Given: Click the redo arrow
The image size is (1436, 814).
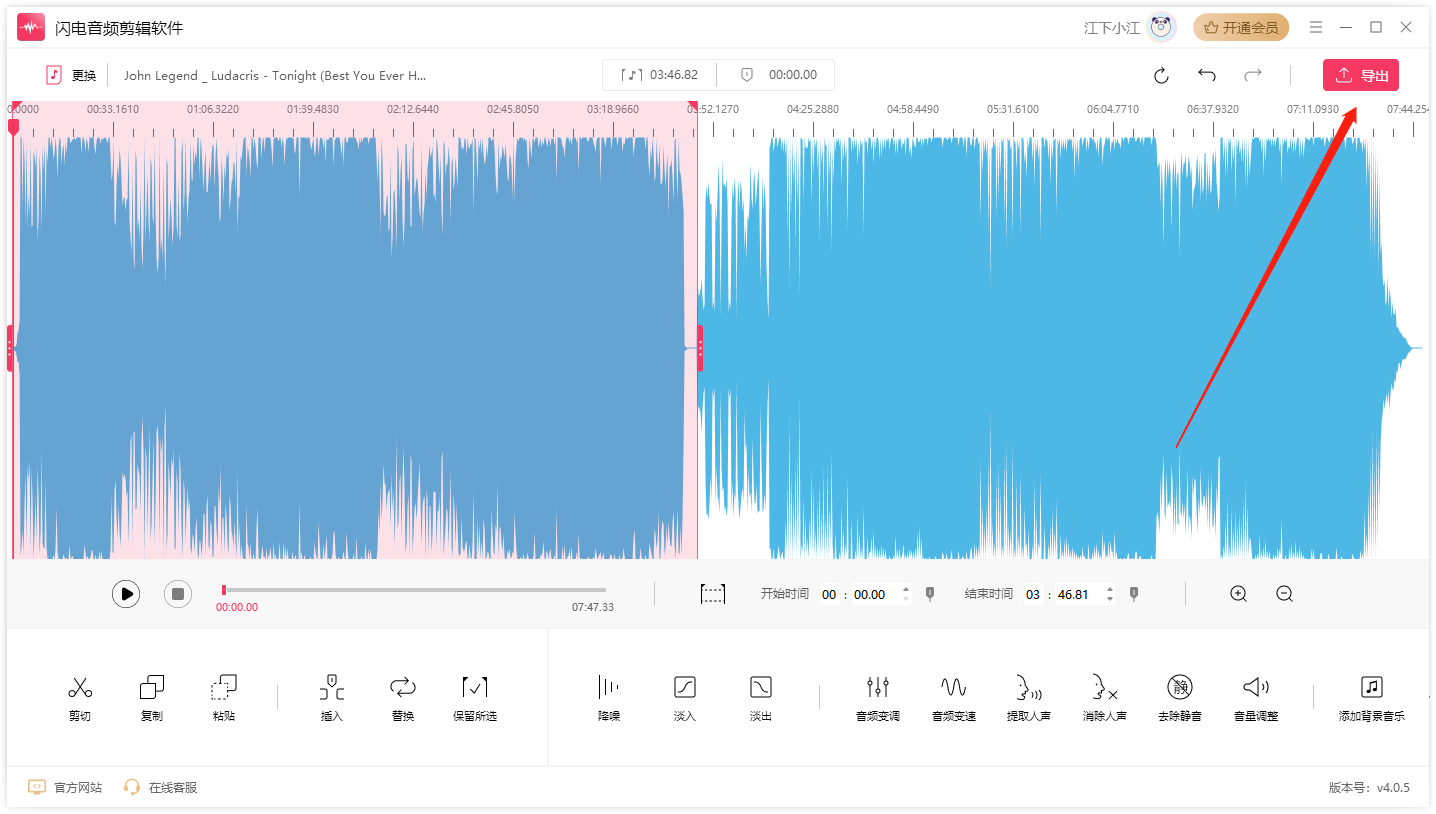Looking at the screenshot, I should [x=1253, y=75].
